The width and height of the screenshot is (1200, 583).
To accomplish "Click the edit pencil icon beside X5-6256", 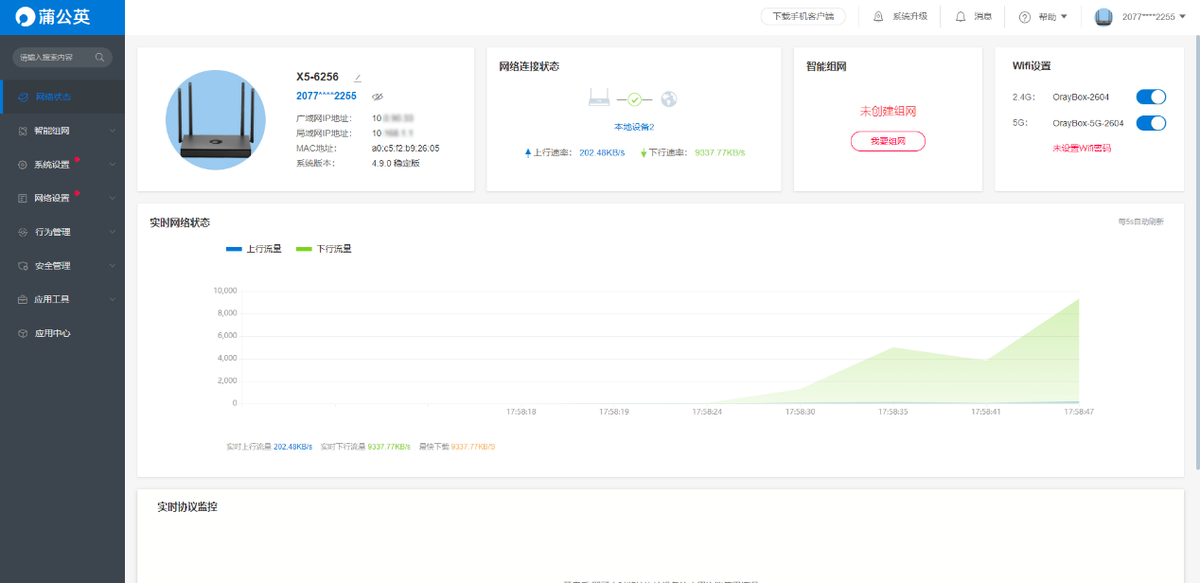I will click(x=358, y=78).
